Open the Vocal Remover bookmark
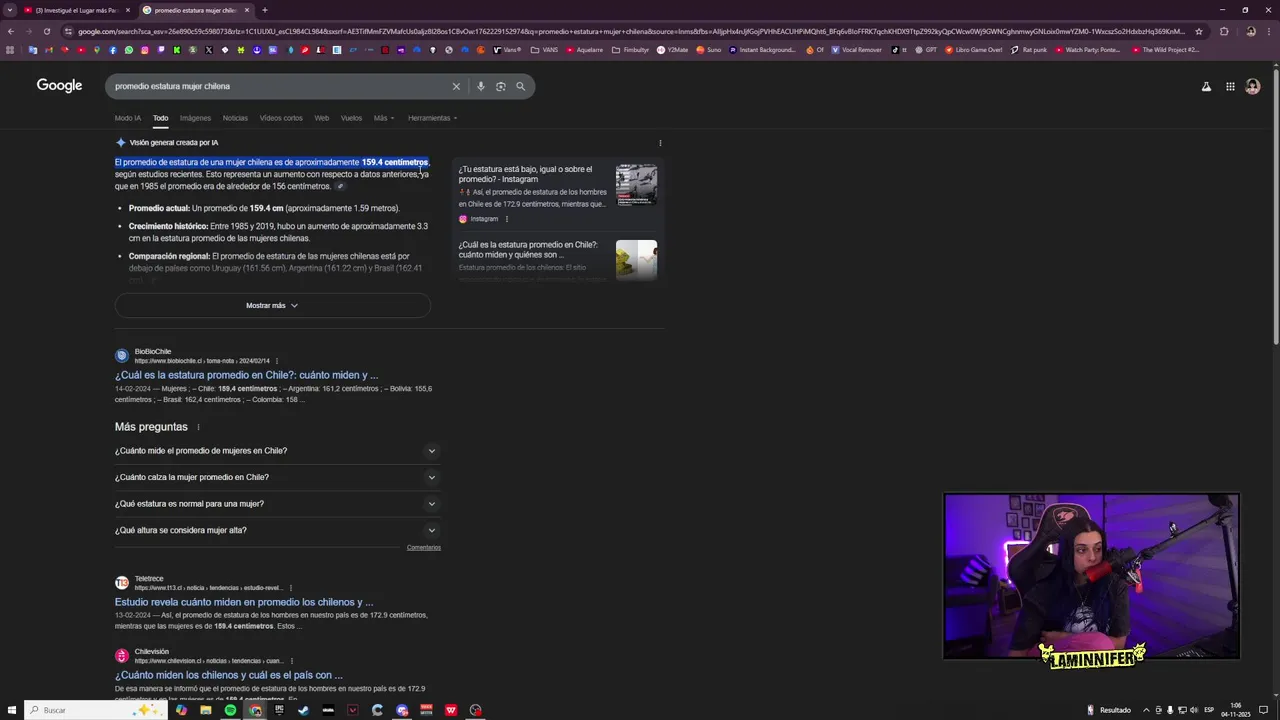This screenshot has height=720, width=1280. (856, 49)
